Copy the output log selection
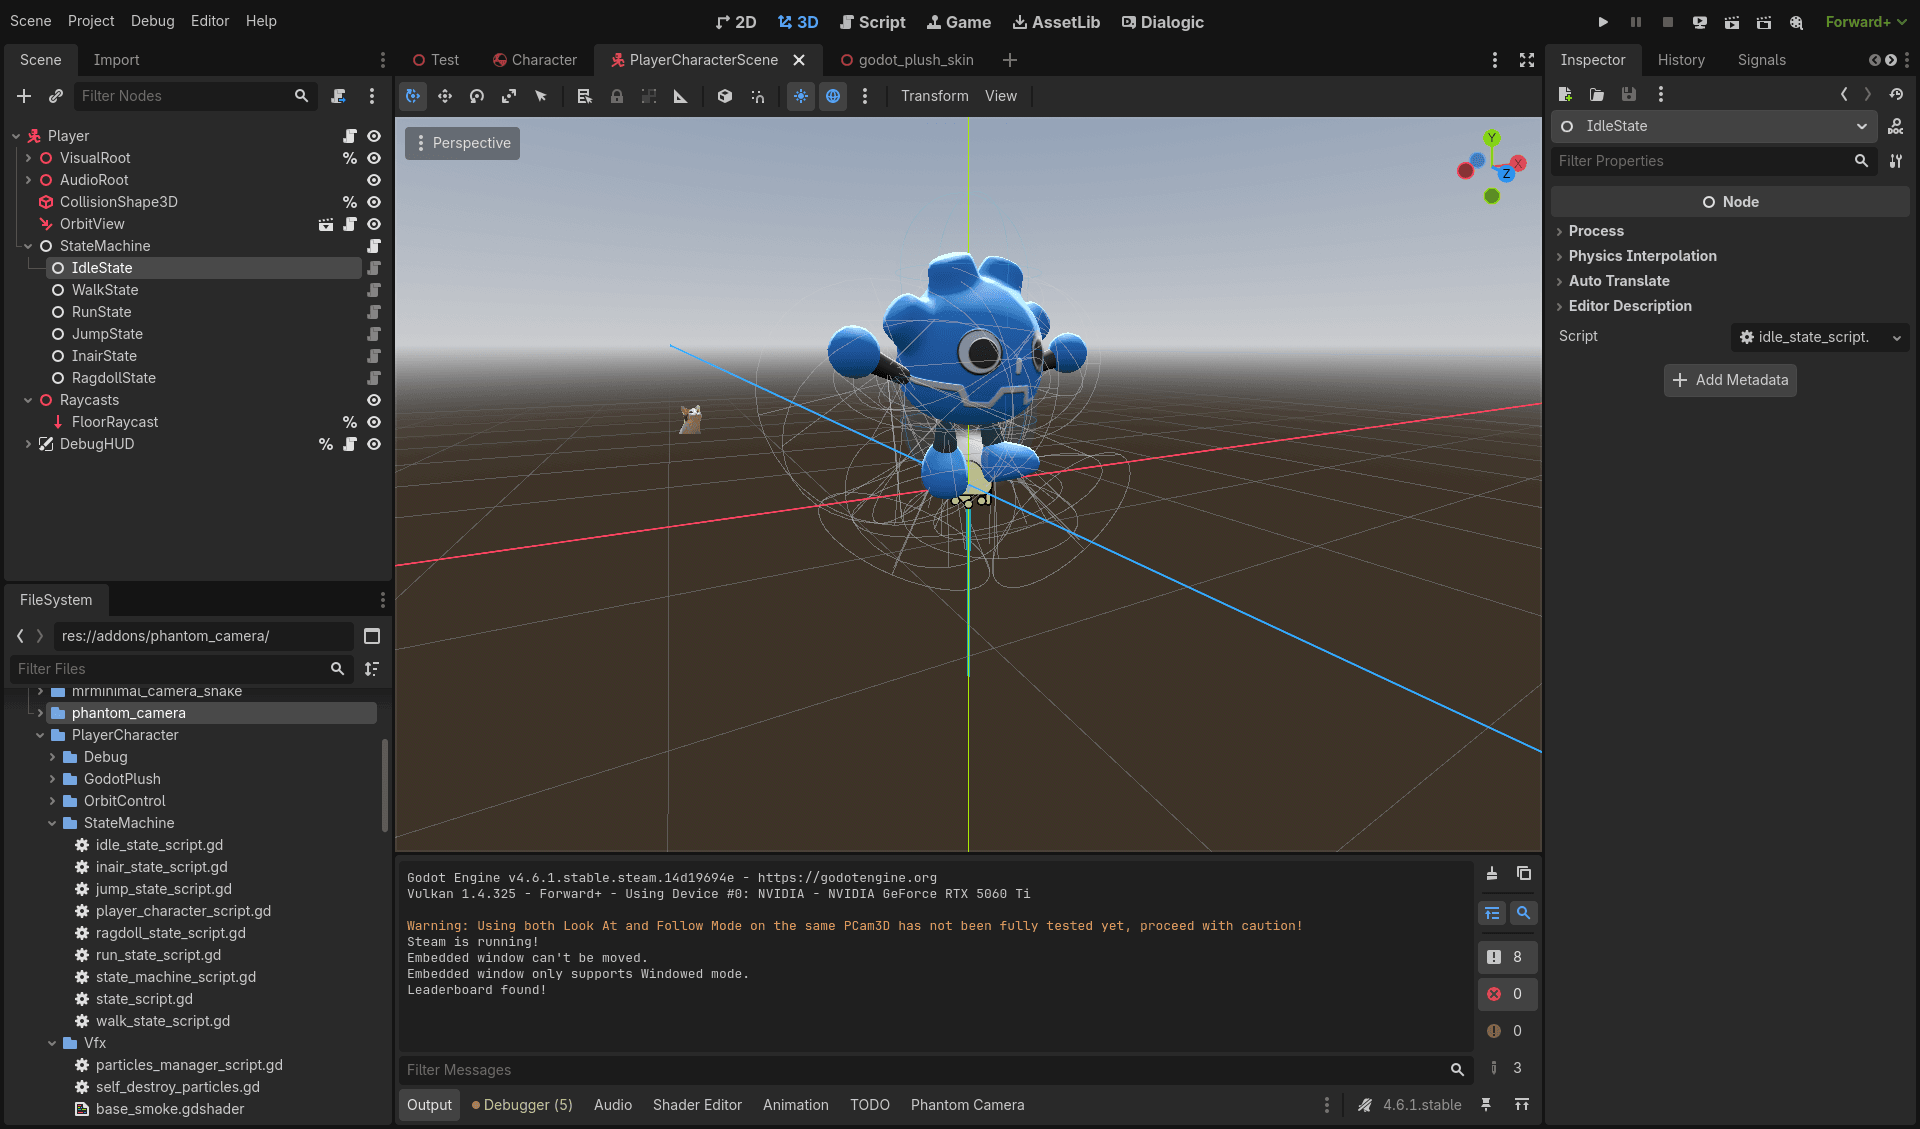The image size is (1920, 1129). 1524,873
